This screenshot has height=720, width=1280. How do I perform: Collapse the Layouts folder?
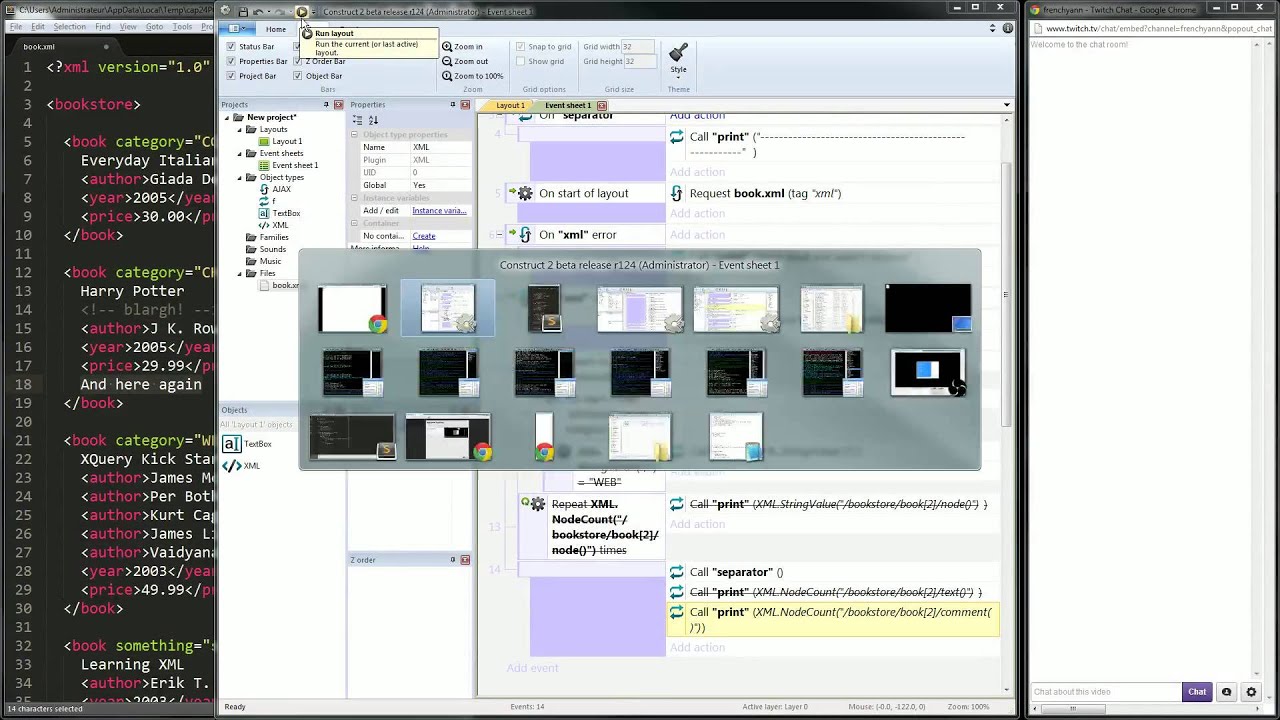tap(240, 129)
